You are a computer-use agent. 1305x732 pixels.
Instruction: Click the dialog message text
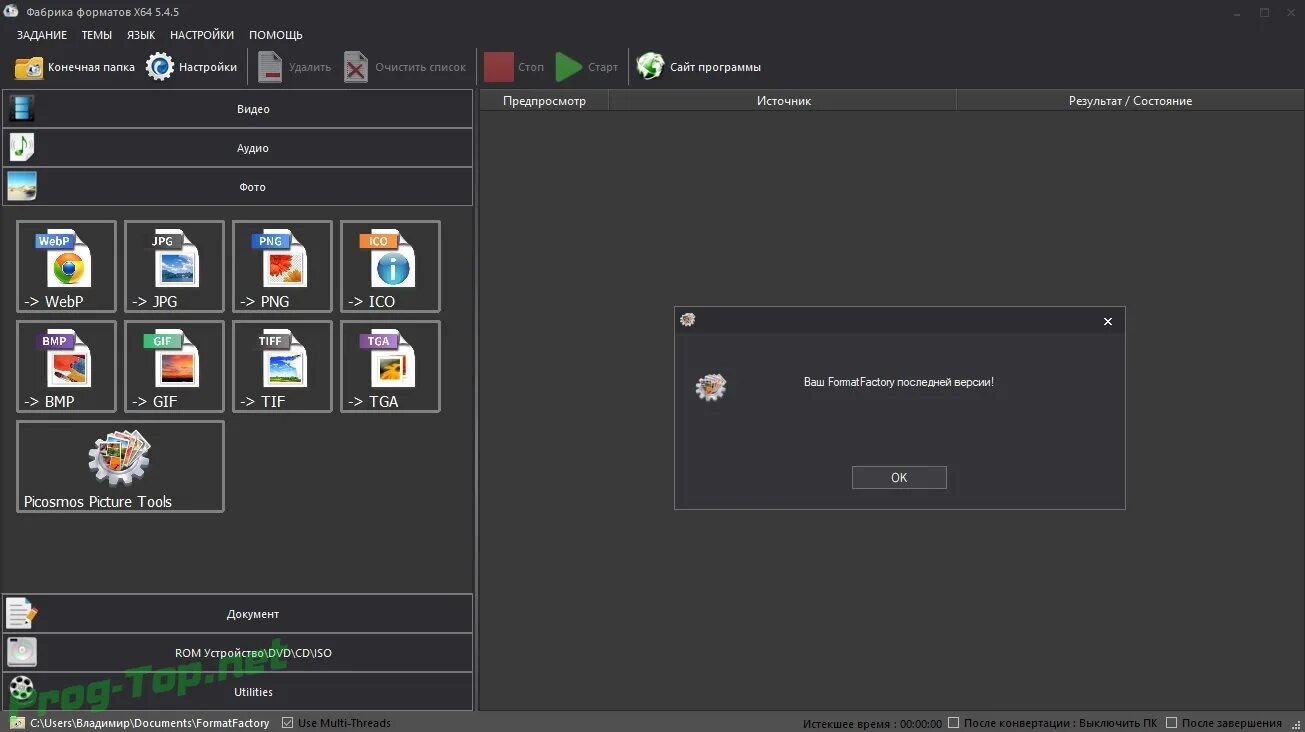[899, 382]
